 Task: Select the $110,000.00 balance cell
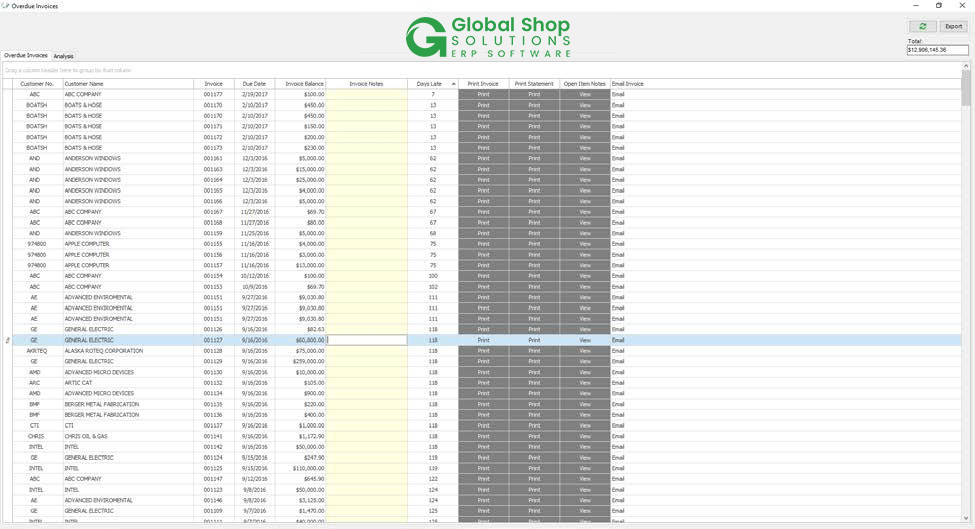point(300,468)
